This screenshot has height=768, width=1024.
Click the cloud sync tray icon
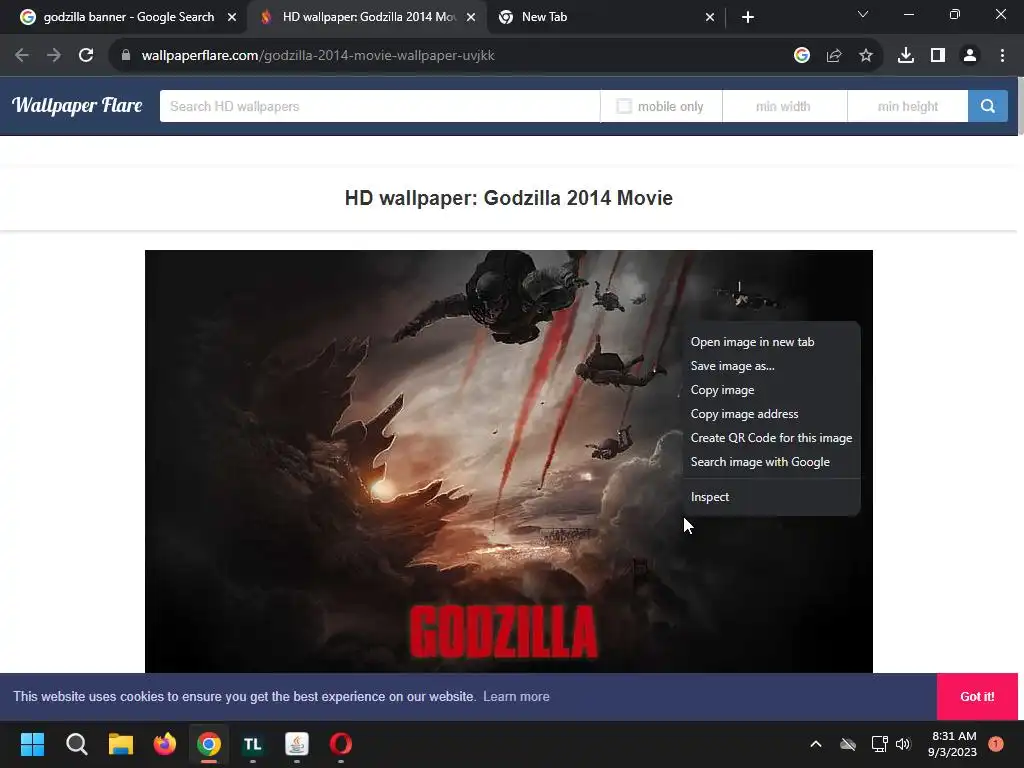click(848, 744)
